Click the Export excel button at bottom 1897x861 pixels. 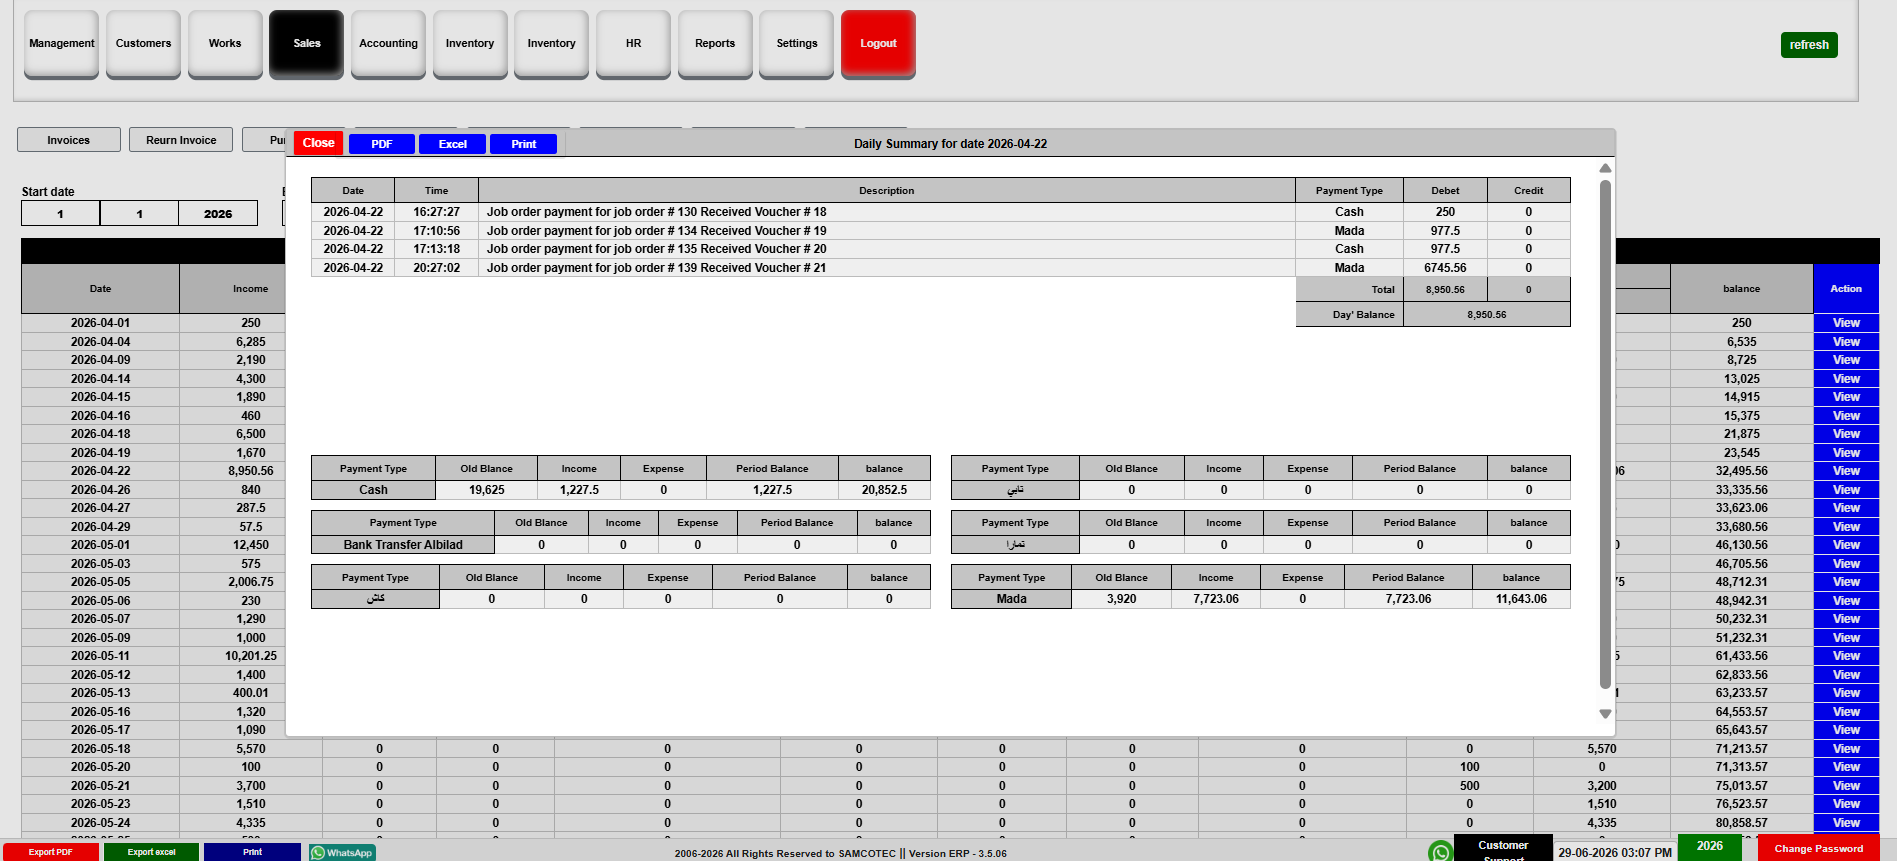(x=151, y=852)
